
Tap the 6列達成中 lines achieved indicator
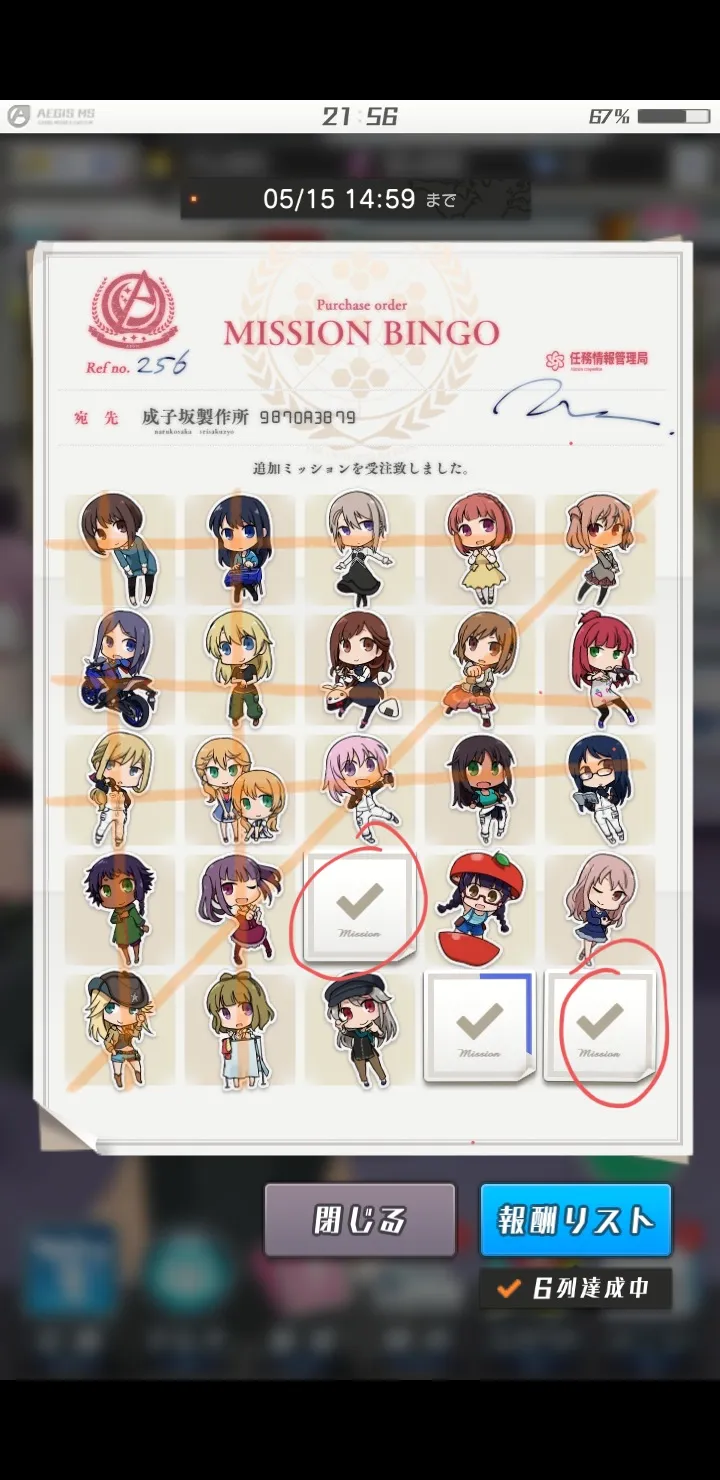tap(575, 1288)
